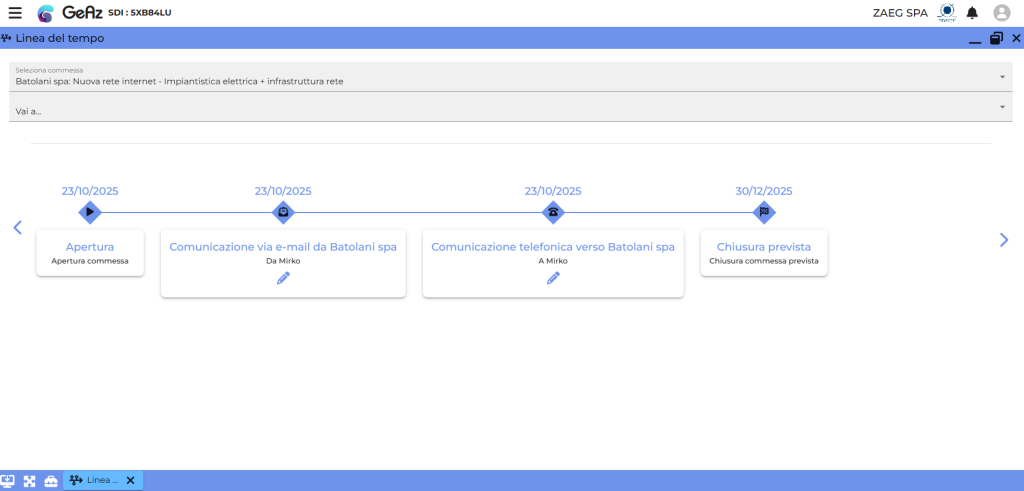Restore the Linea del tempo panel window
Screen dimensions: 1024x491
[x=996, y=38]
